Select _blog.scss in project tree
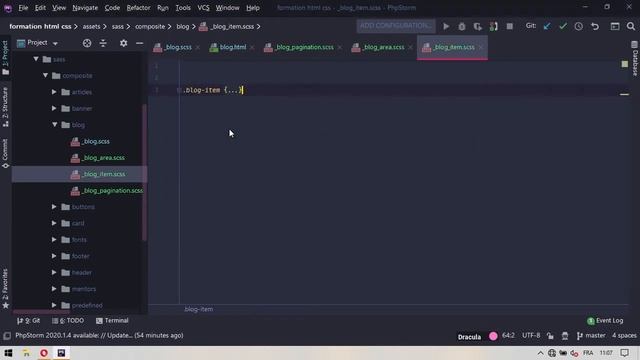The image size is (640, 360). (x=90, y=141)
